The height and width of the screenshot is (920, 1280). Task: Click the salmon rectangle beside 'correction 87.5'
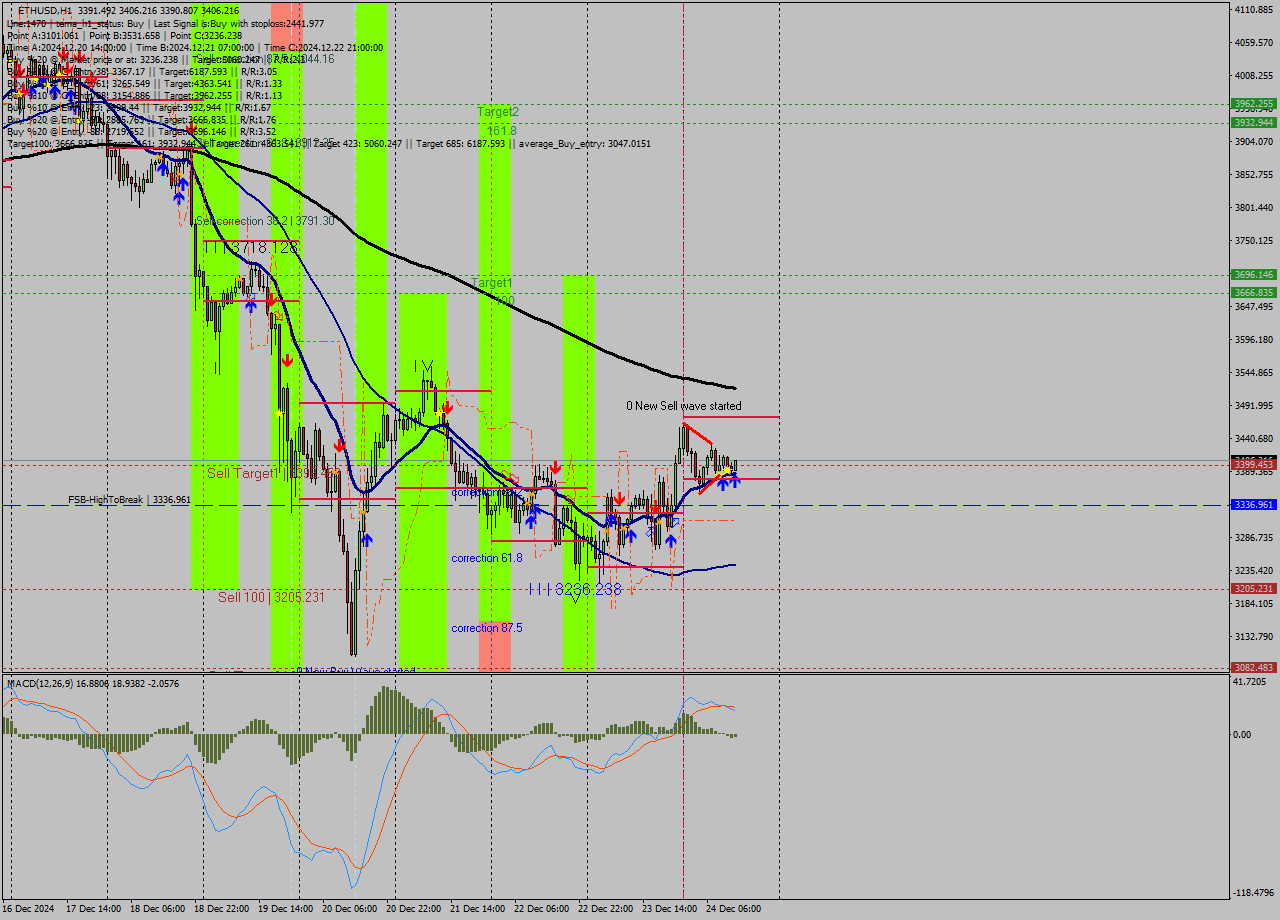[495, 645]
